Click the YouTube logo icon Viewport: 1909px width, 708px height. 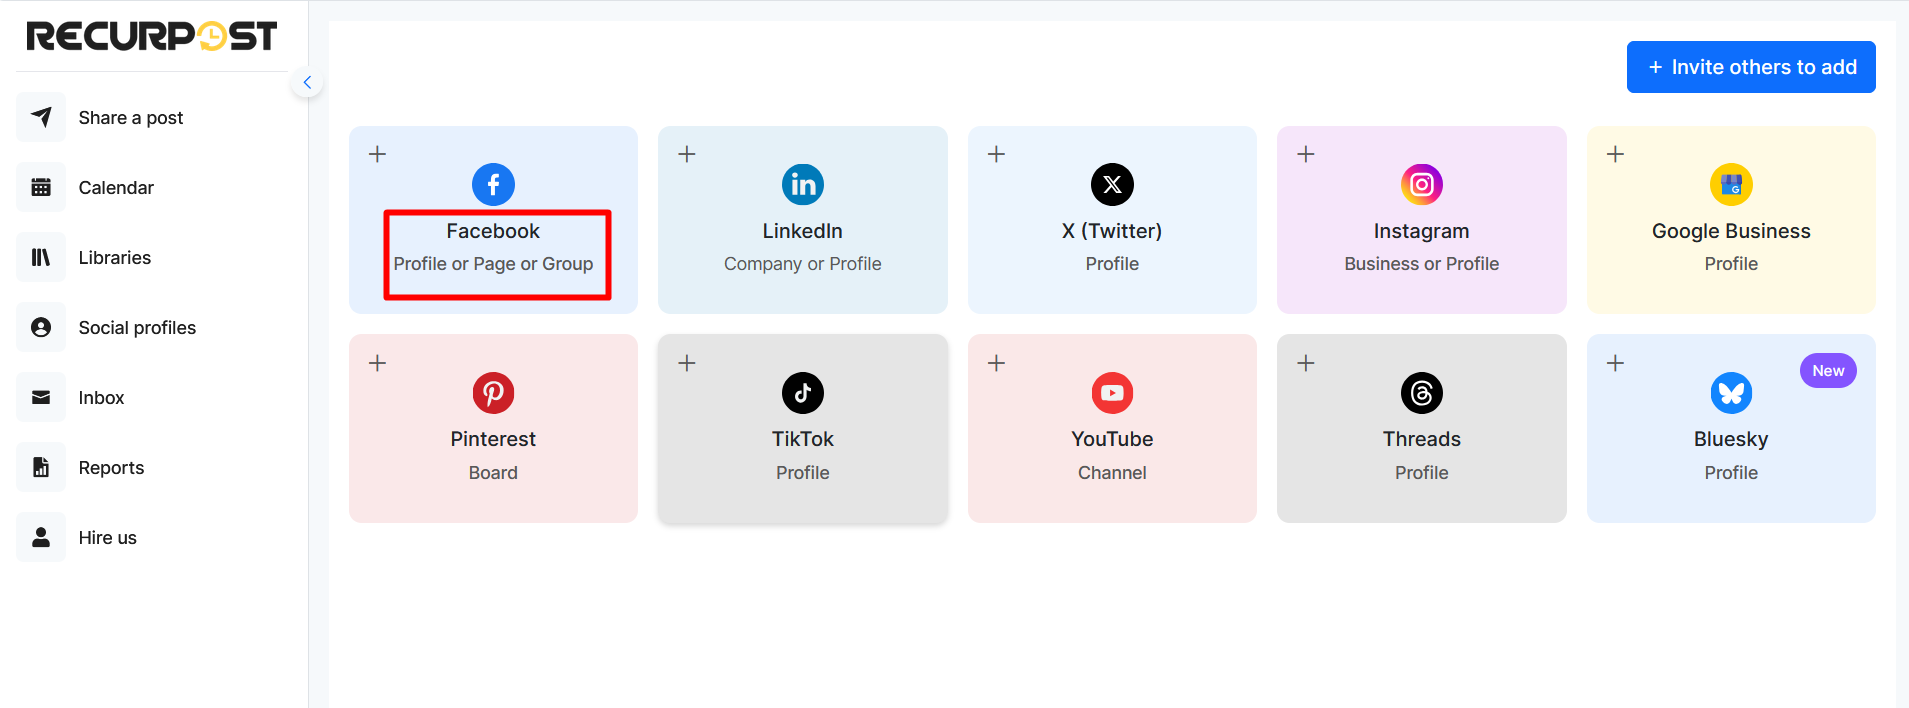[x=1112, y=393]
